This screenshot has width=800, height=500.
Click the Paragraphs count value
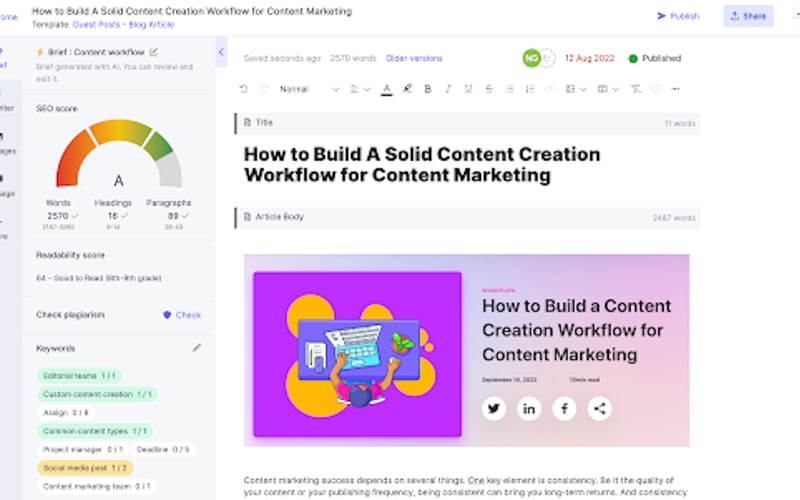tap(173, 216)
